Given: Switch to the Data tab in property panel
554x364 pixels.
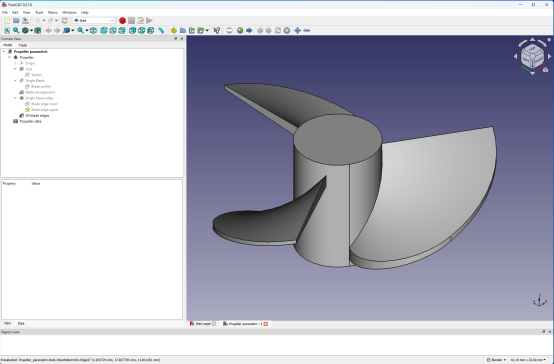Looking at the screenshot, I should pos(21,323).
